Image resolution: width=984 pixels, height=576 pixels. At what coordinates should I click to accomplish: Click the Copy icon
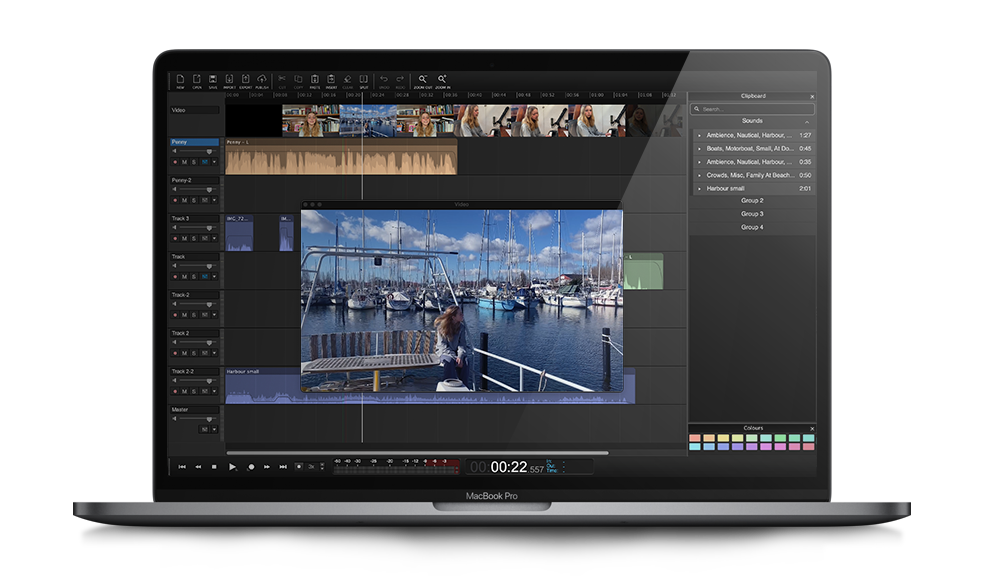point(298,79)
